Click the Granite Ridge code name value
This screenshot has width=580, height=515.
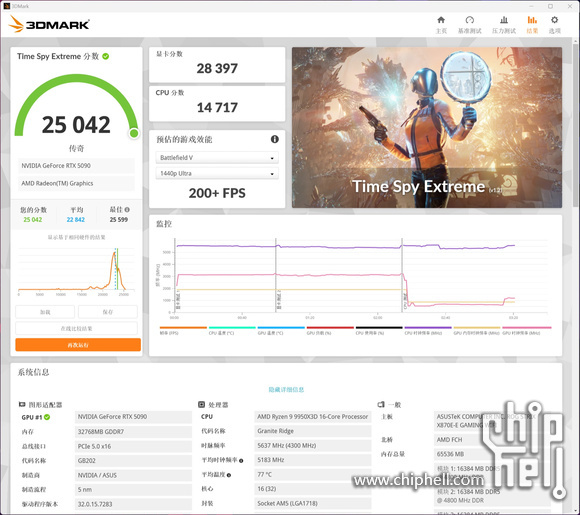(x=313, y=431)
